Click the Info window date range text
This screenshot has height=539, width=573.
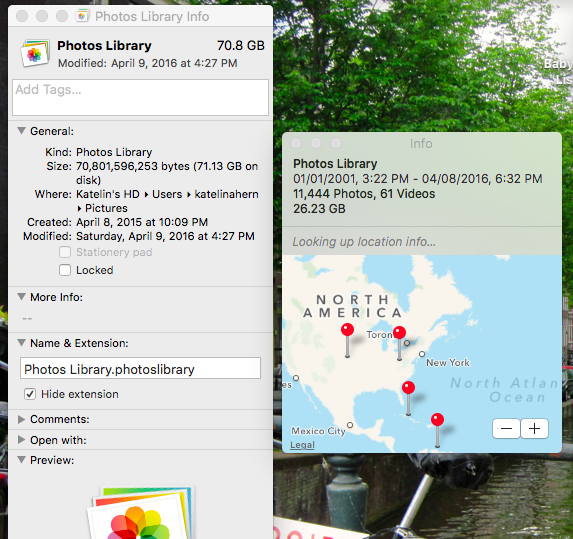click(418, 179)
